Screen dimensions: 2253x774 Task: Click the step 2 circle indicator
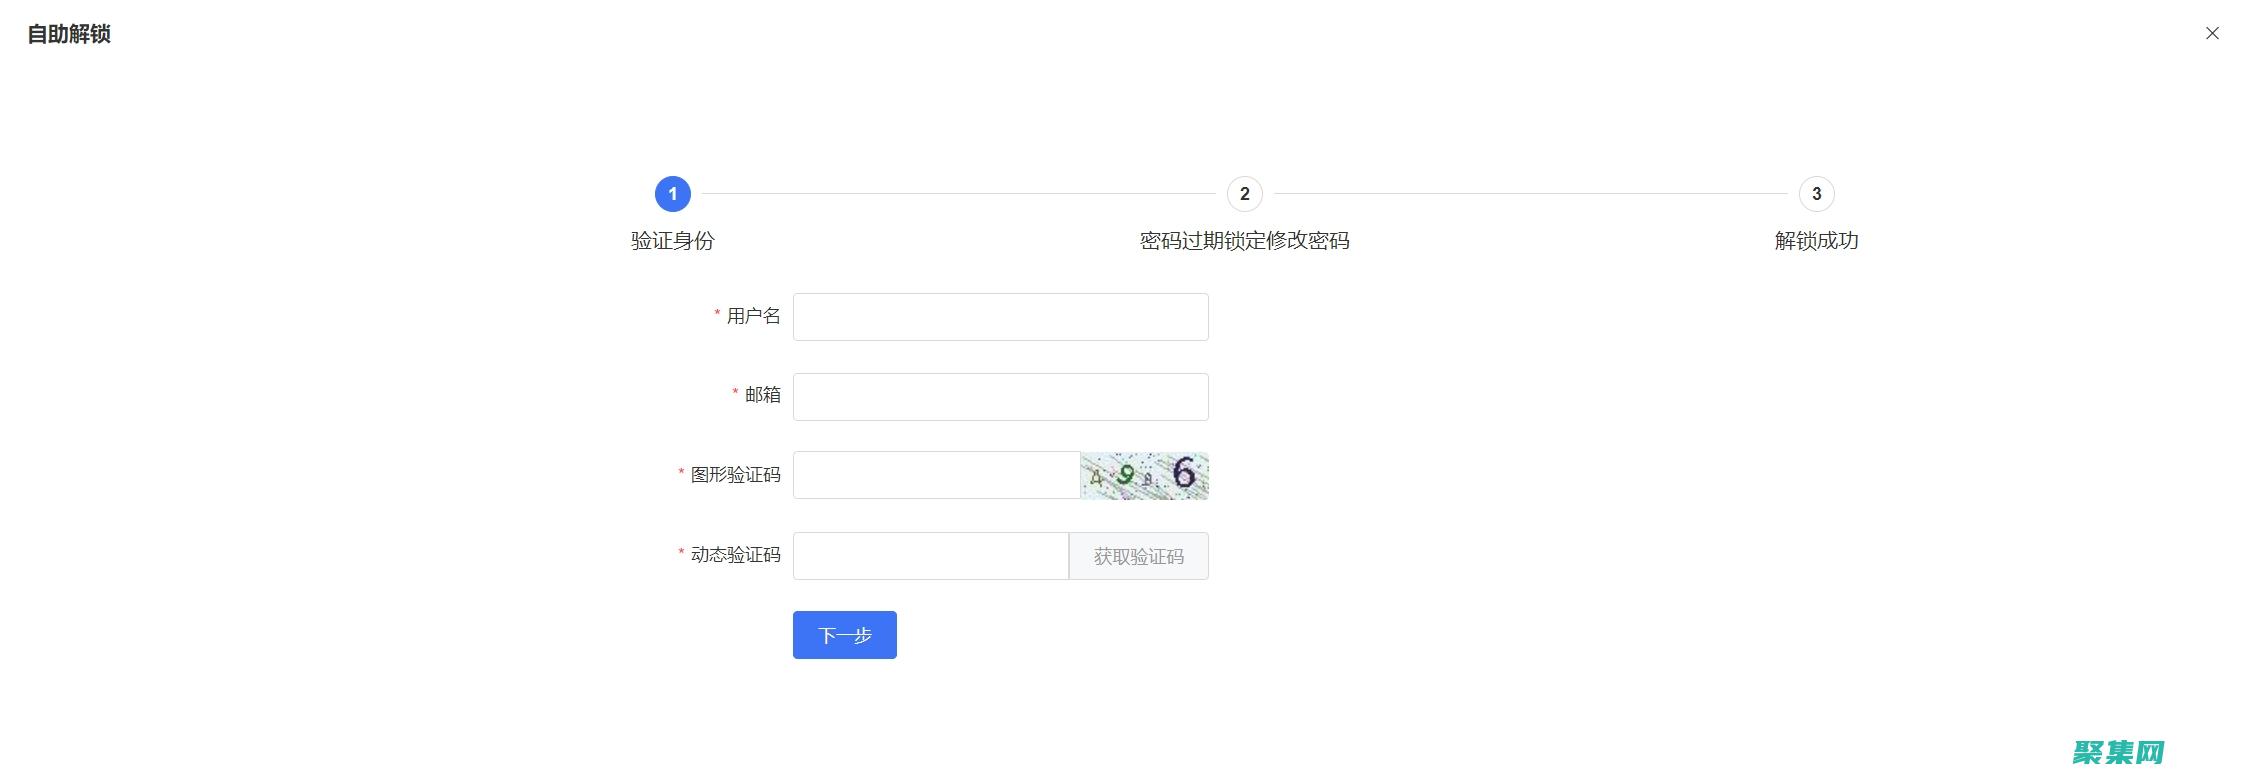coord(1244,194)
